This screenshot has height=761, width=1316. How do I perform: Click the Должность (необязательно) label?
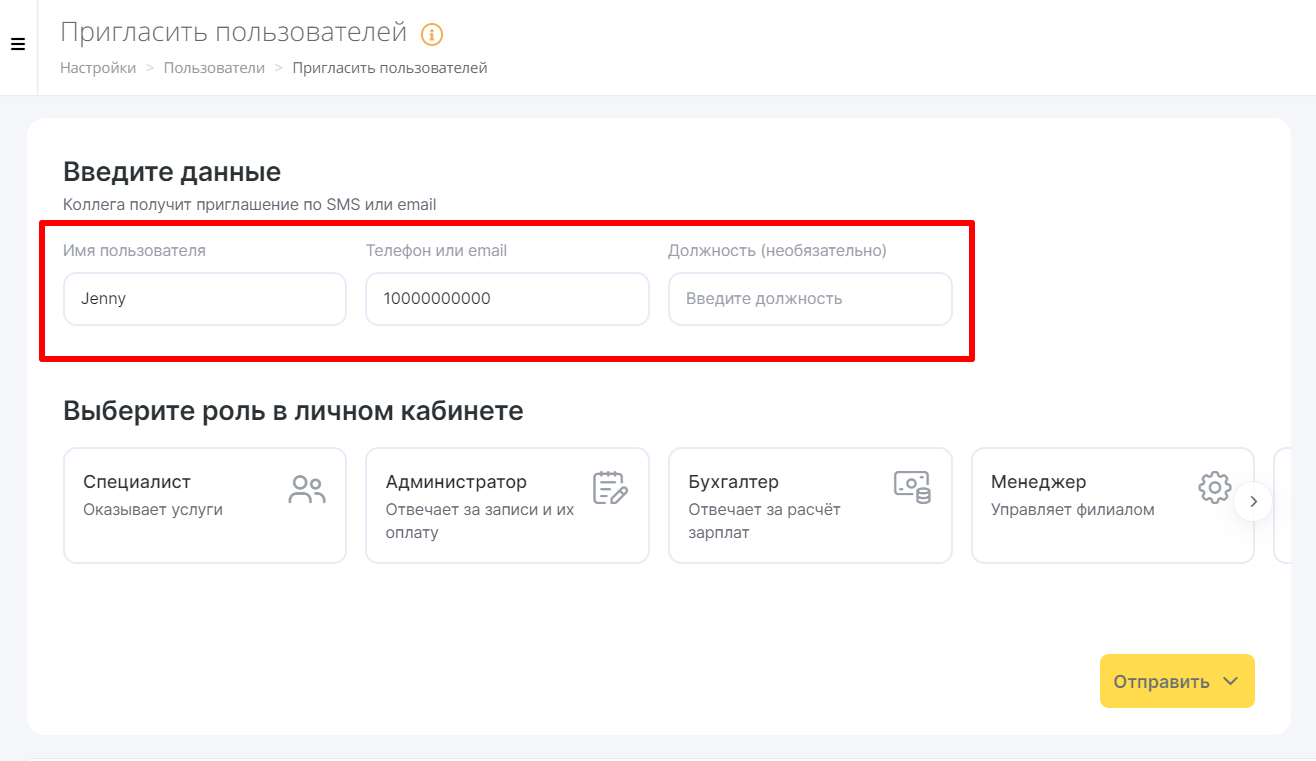777,250
